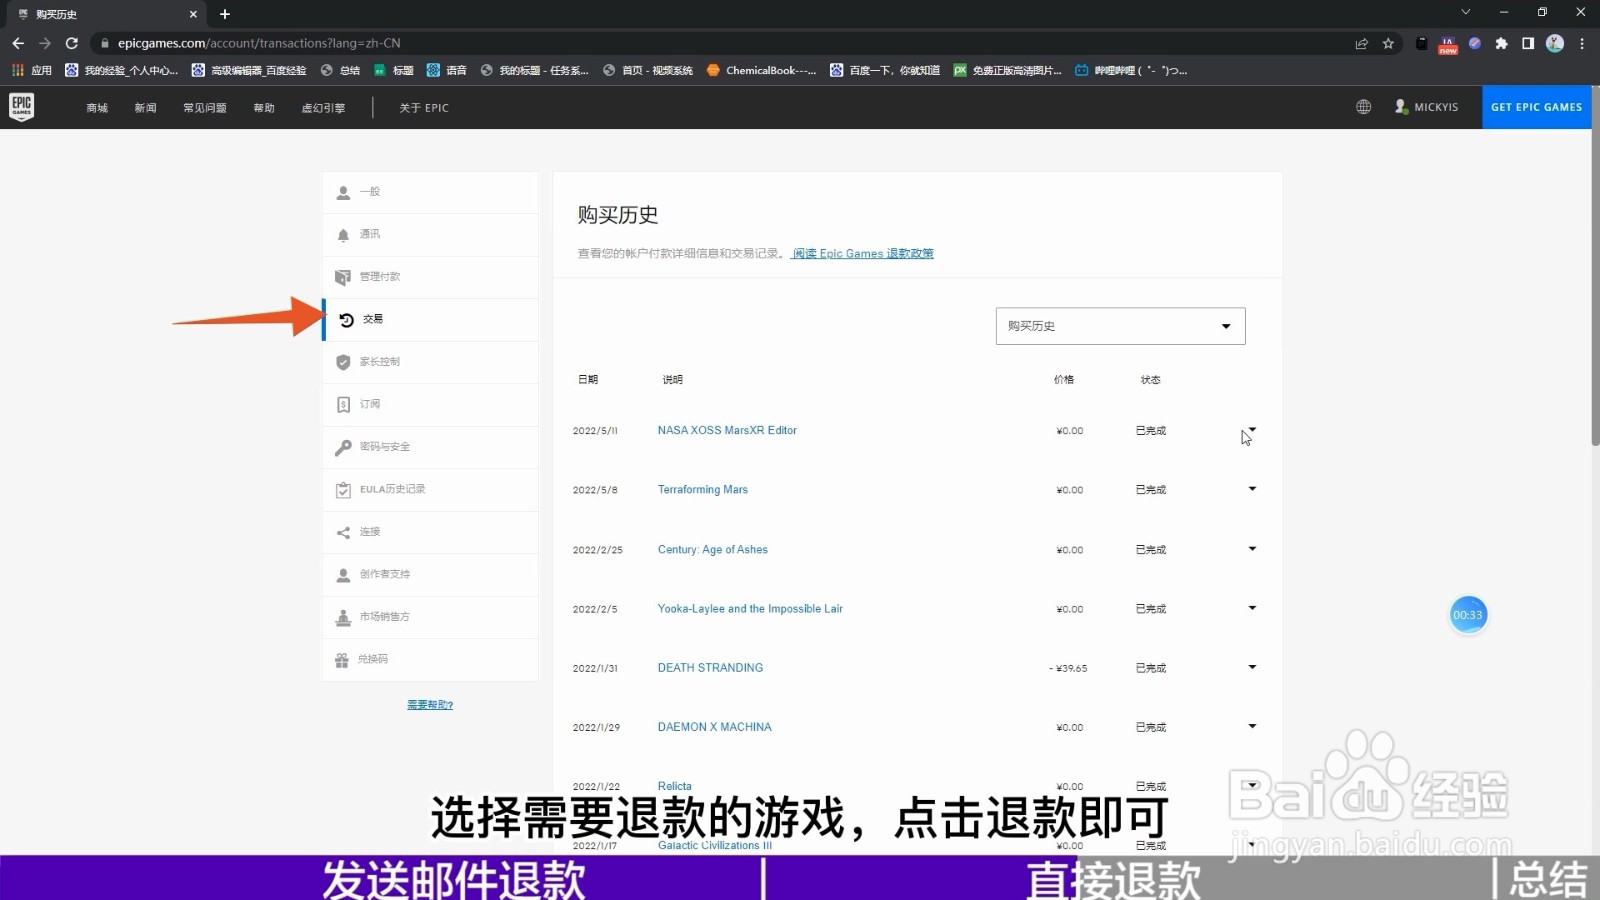The image size is (1600, 900).
Task: Open the Chrome three-dot menu
Action: pos(1582,43)
